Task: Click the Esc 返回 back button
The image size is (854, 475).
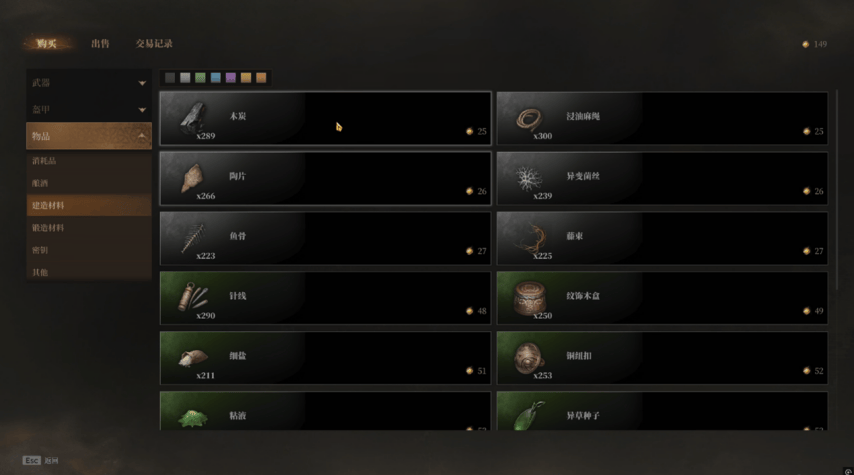Action: [41, 460]
